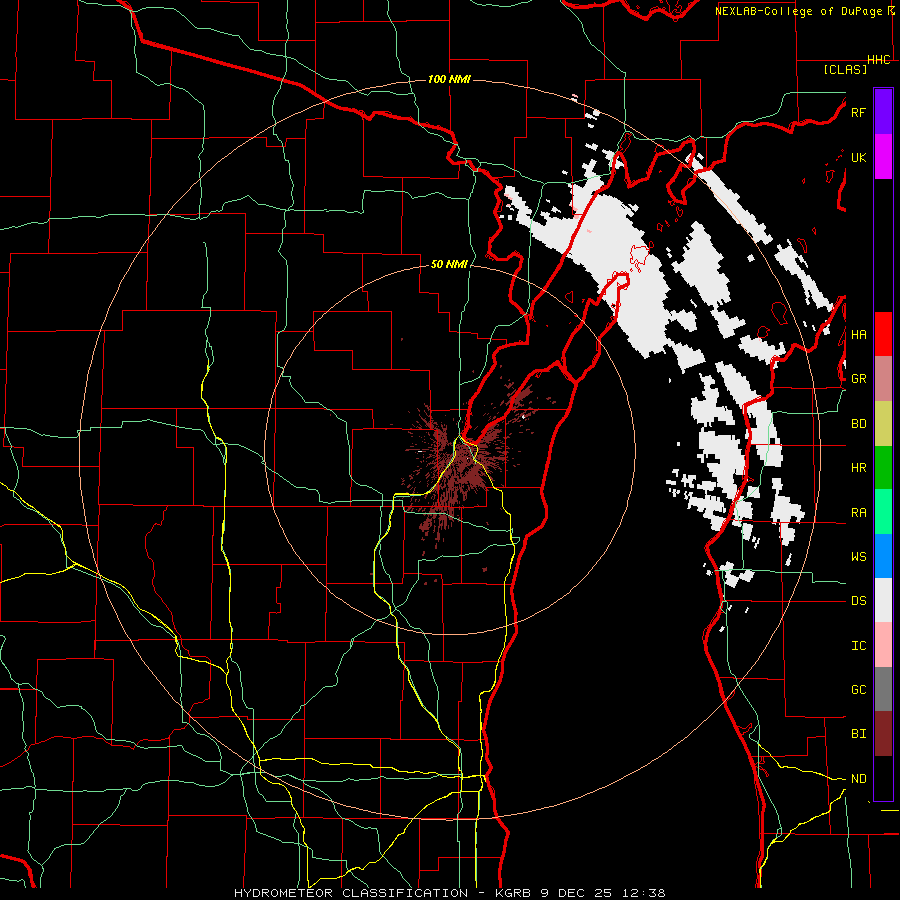This screenshot has width=900, height=900.
Task: Click the magenta UK legend swatch
Action: click(x=883, y=157)
